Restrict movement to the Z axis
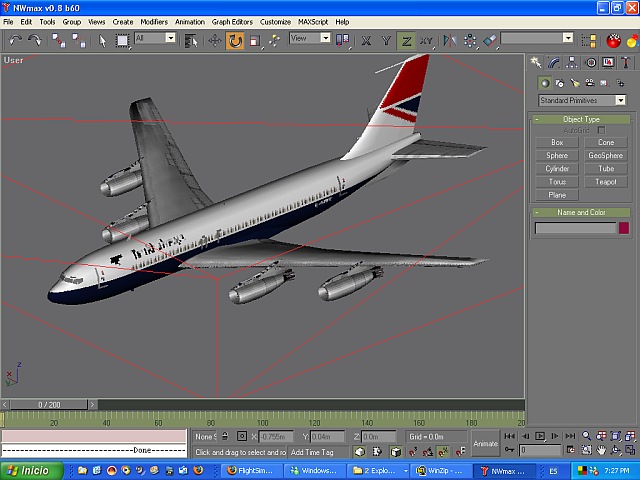Screen dimensions: 640x480 pos(406,40)
